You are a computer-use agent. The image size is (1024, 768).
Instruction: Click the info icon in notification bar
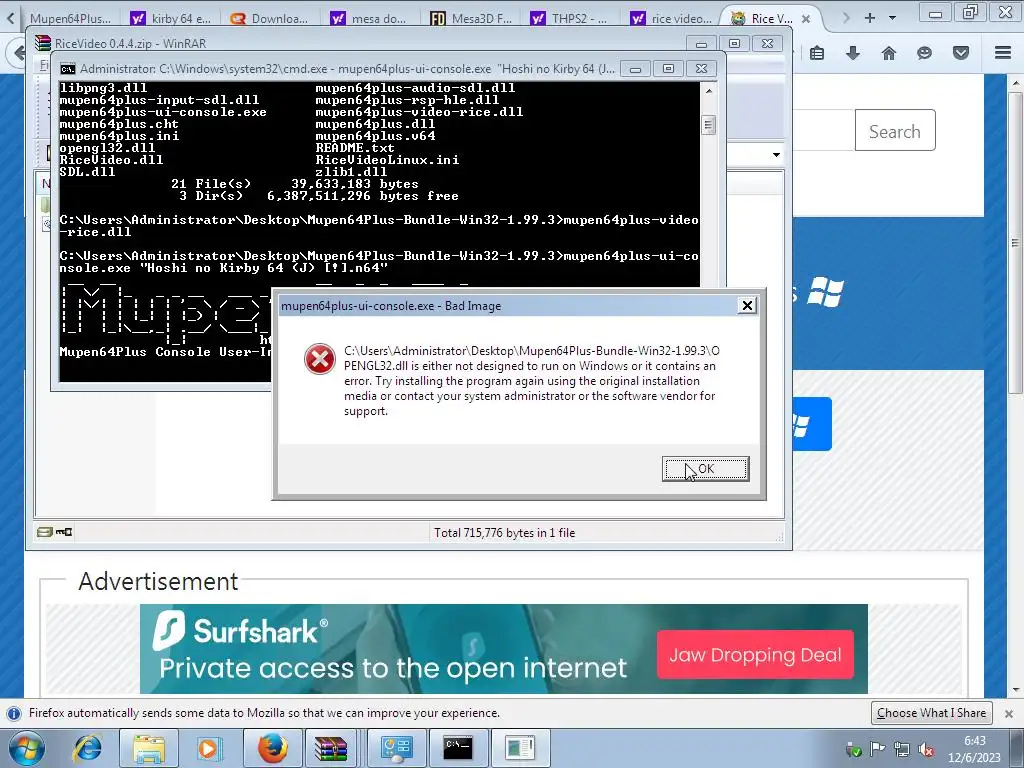point(14,713)
